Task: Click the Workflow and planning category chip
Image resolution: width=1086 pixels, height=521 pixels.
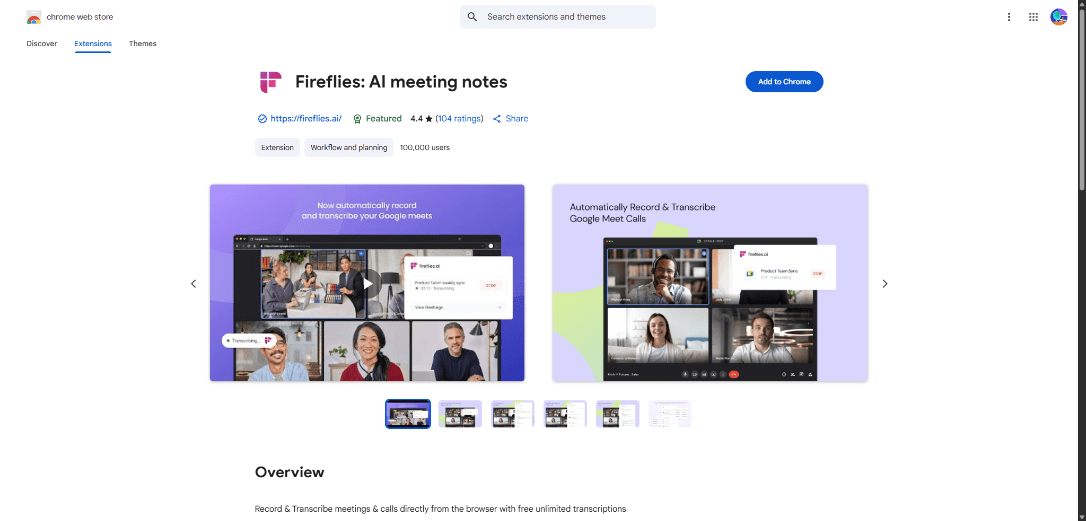Action: pos(348,147)
